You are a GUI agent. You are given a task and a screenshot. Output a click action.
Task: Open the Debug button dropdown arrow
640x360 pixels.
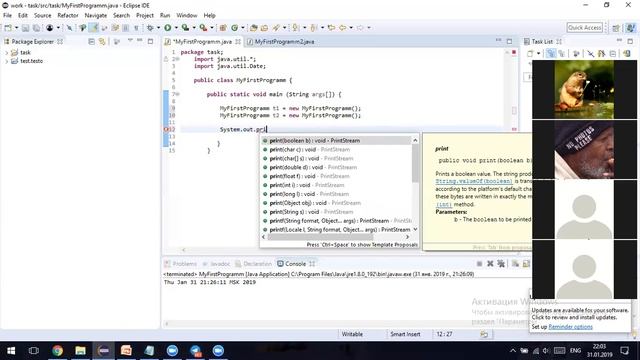click(158, 28)
